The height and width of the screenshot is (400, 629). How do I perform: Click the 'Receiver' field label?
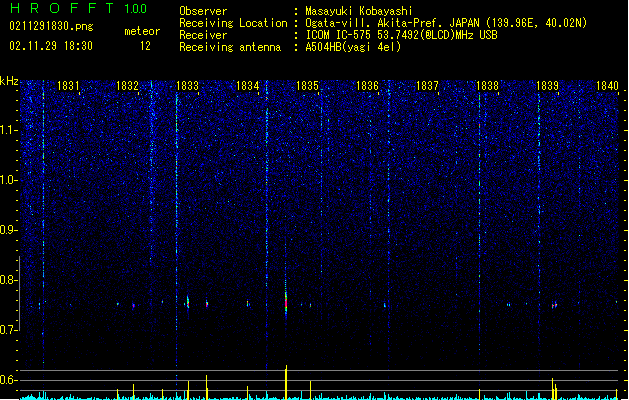203,35
